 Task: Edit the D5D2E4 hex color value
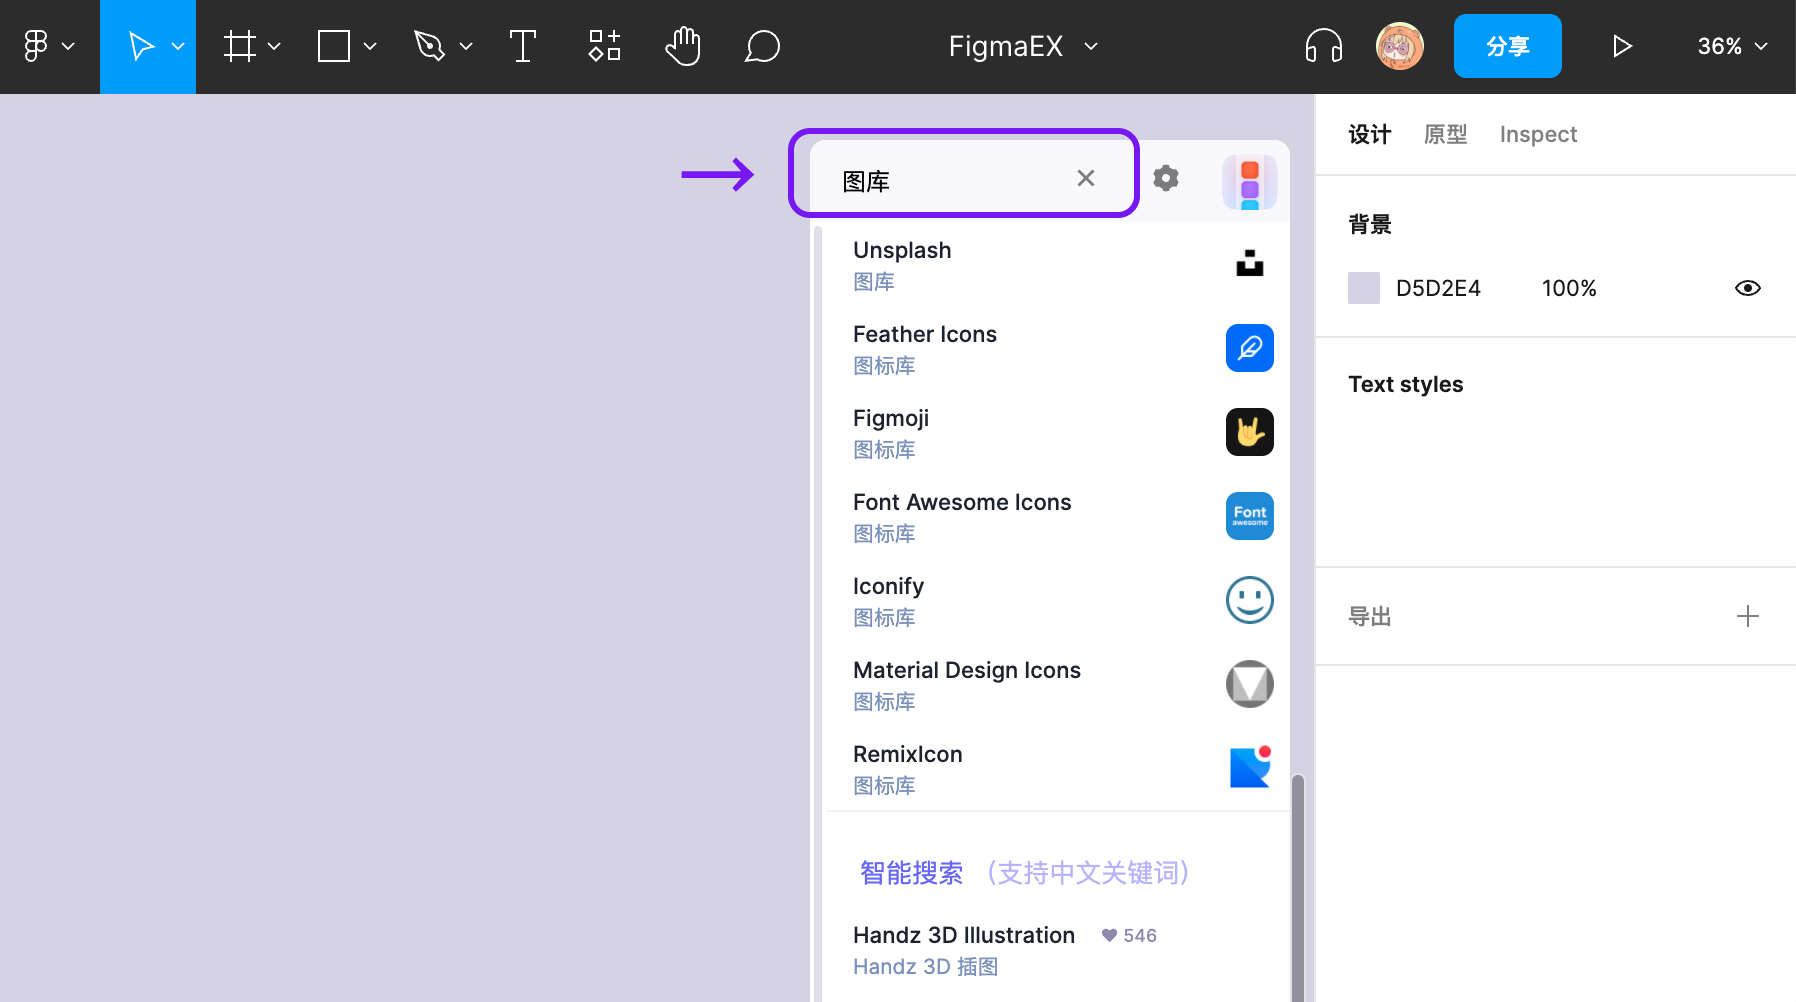1438,288
